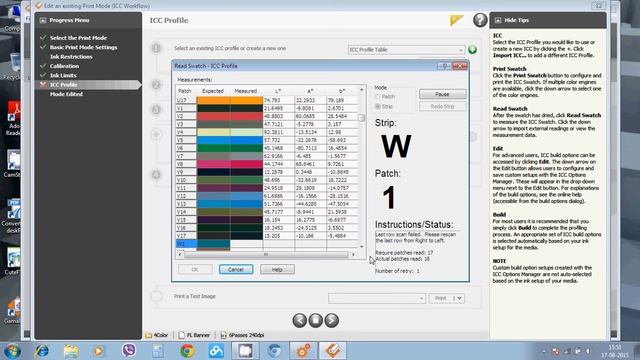Screen dimensions: 640x360
Task: Open the ICC Profile Table dropdown
Action: point(406,50)
